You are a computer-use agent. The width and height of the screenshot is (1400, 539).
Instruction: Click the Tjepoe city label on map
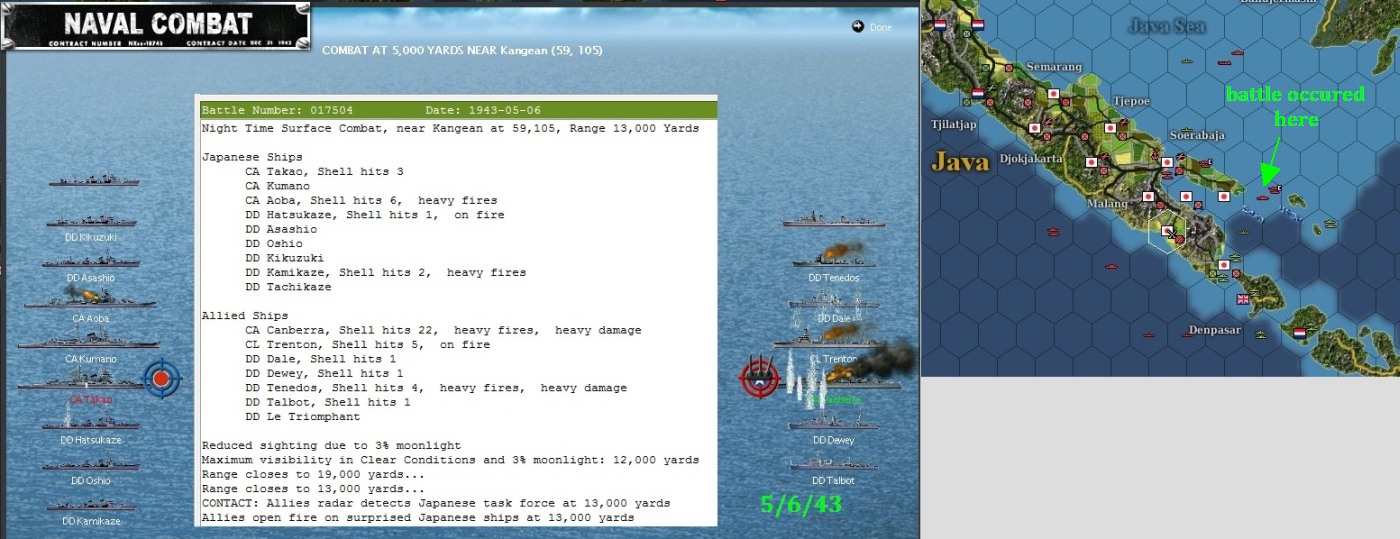1132,101
